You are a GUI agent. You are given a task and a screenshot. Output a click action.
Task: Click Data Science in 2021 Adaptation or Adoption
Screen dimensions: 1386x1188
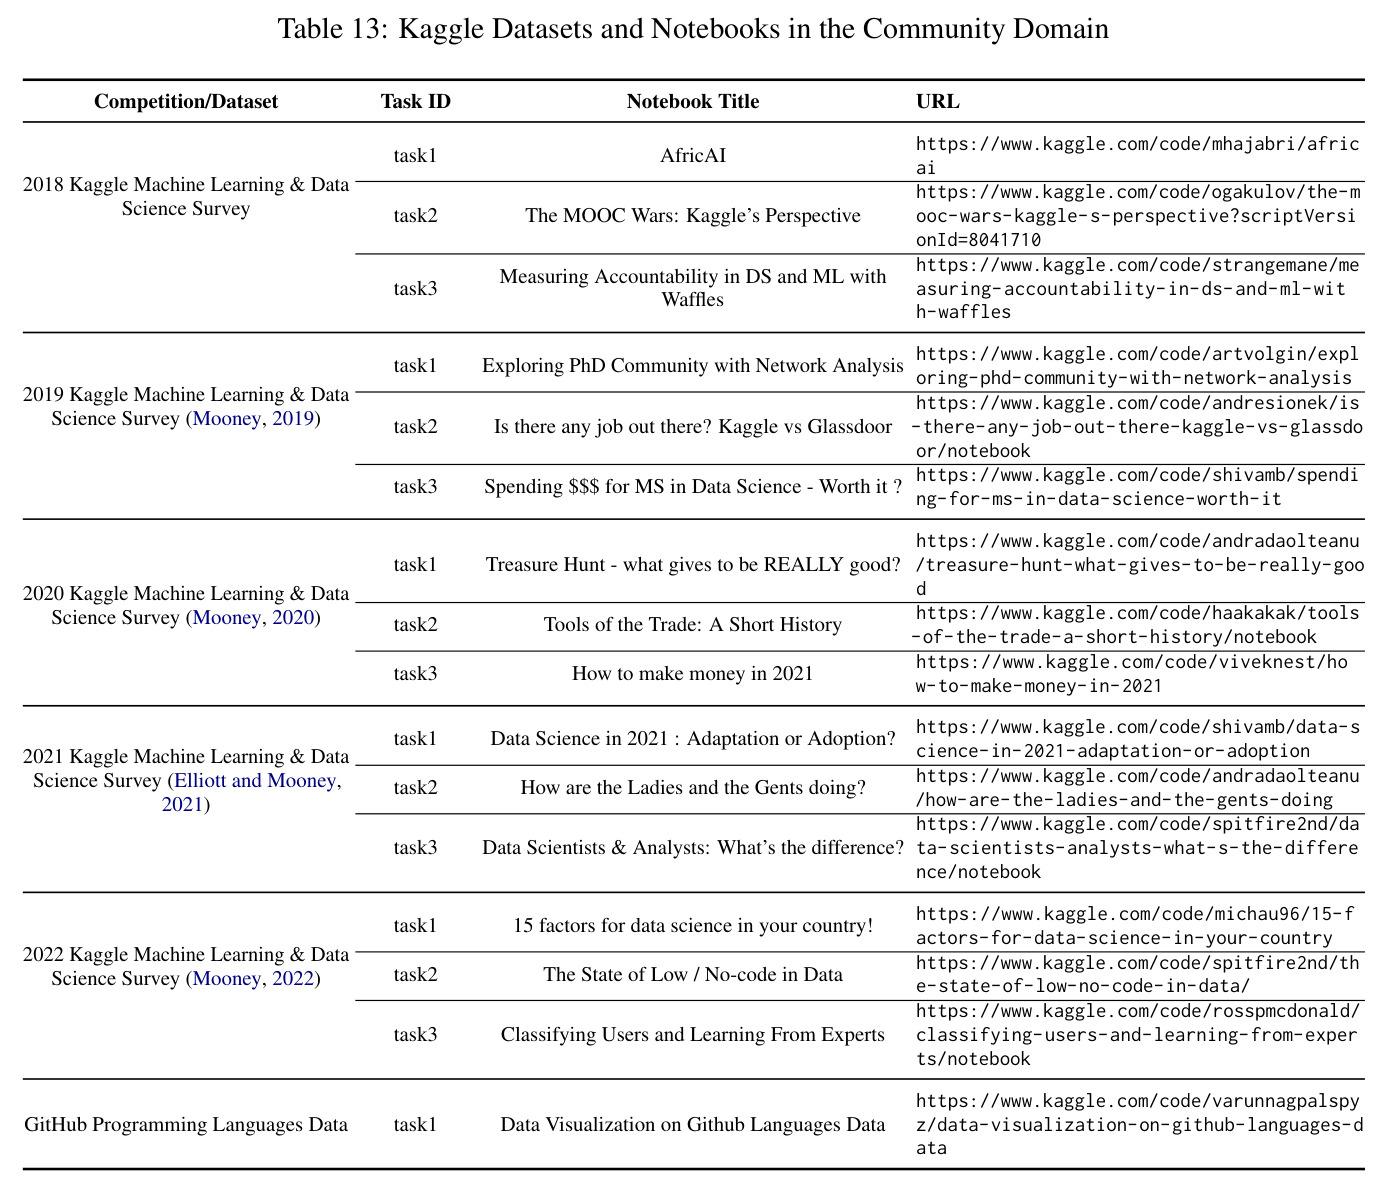coord(693,739)
